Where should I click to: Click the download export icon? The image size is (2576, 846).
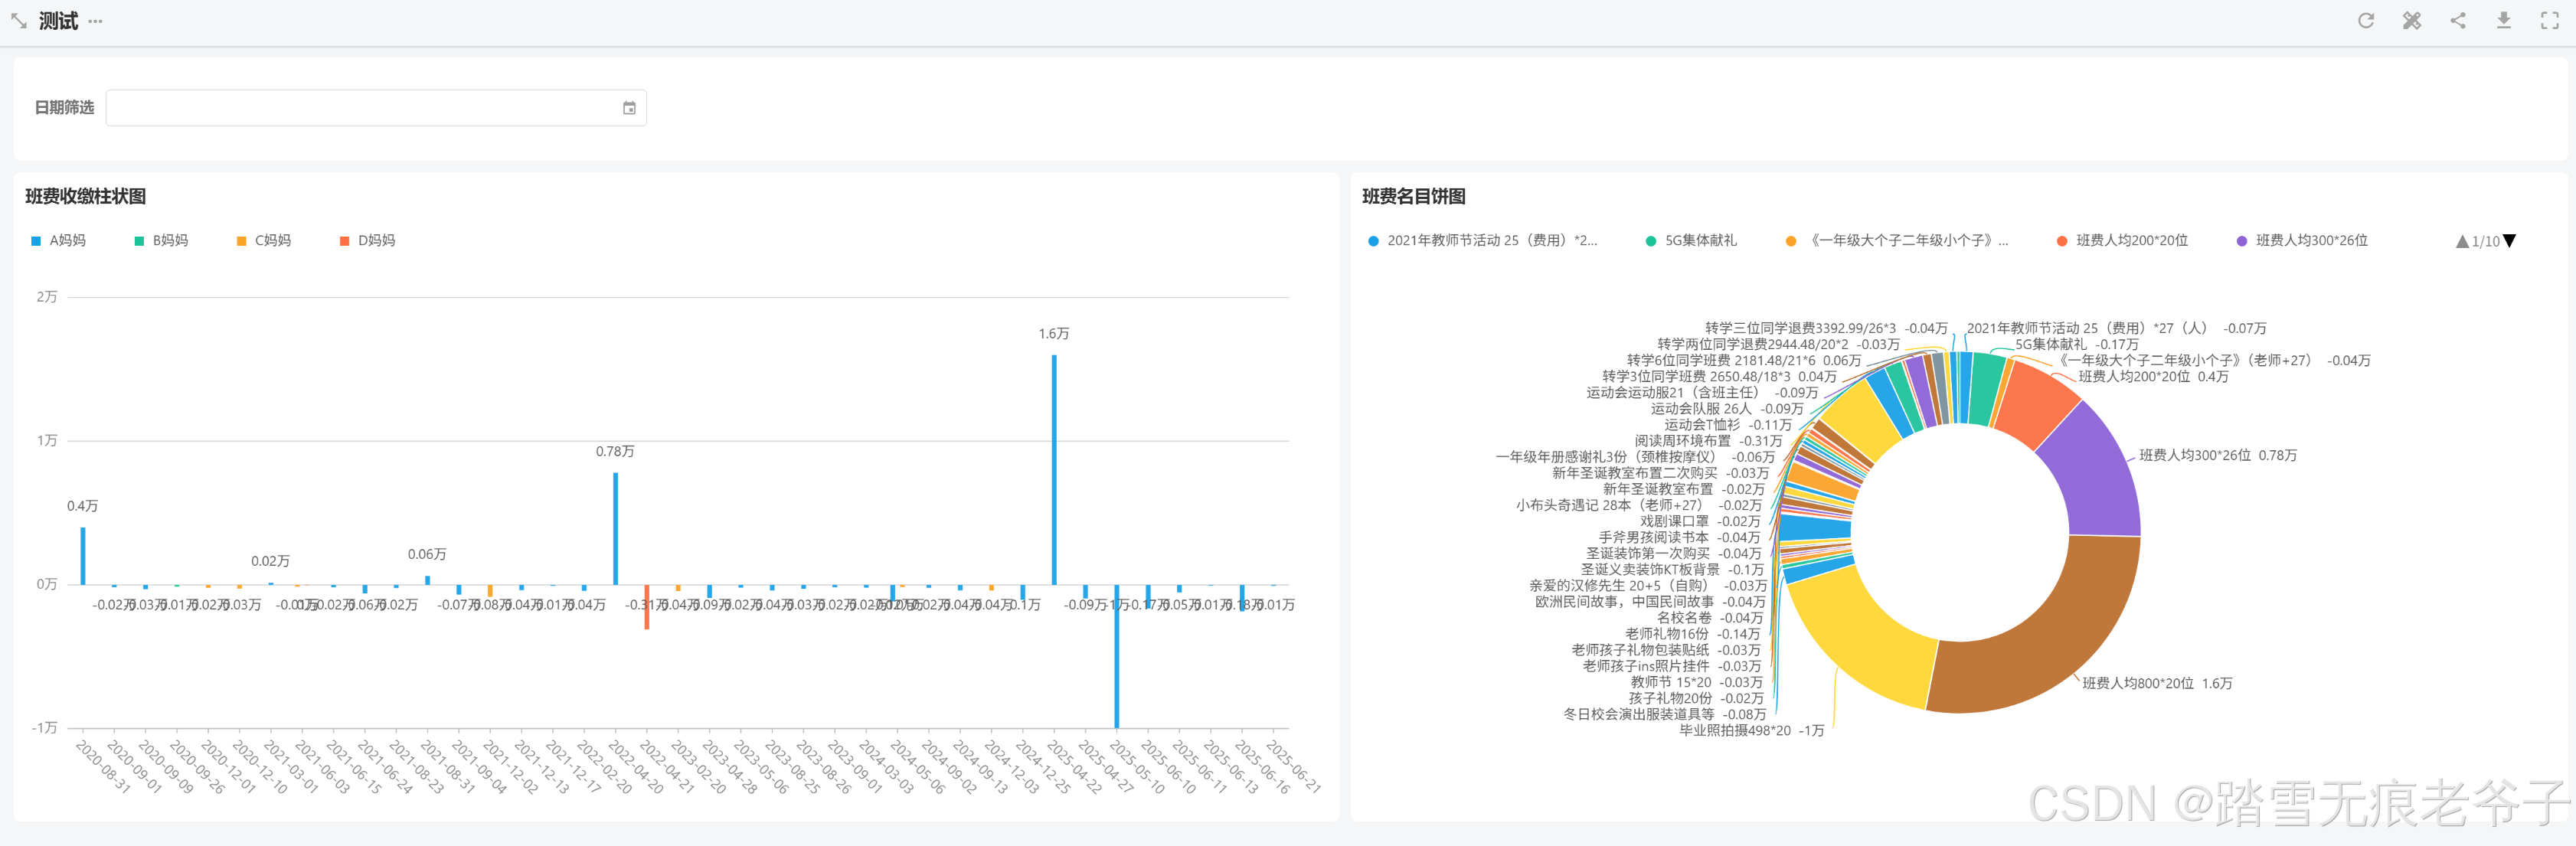(x=2503, y=21)
